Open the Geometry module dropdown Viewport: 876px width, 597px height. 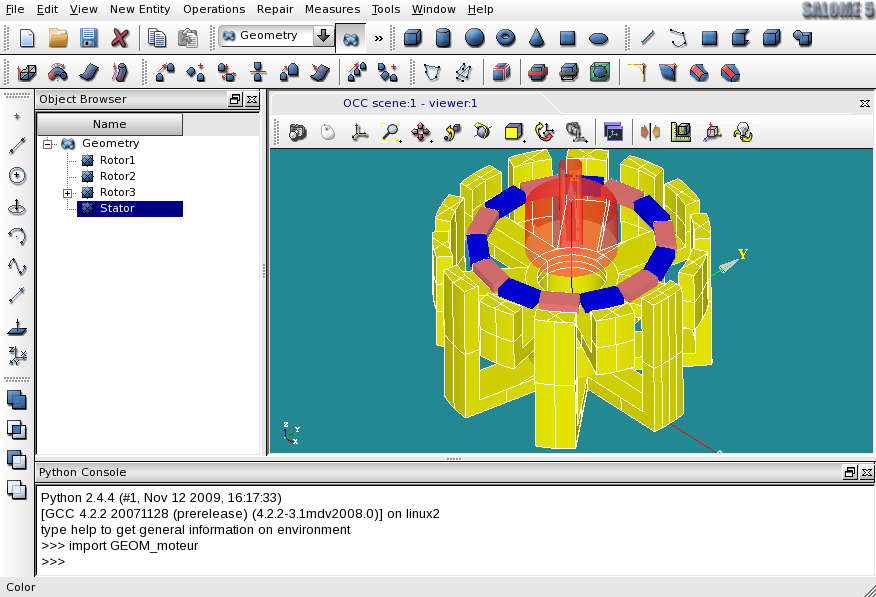[323, 36]
